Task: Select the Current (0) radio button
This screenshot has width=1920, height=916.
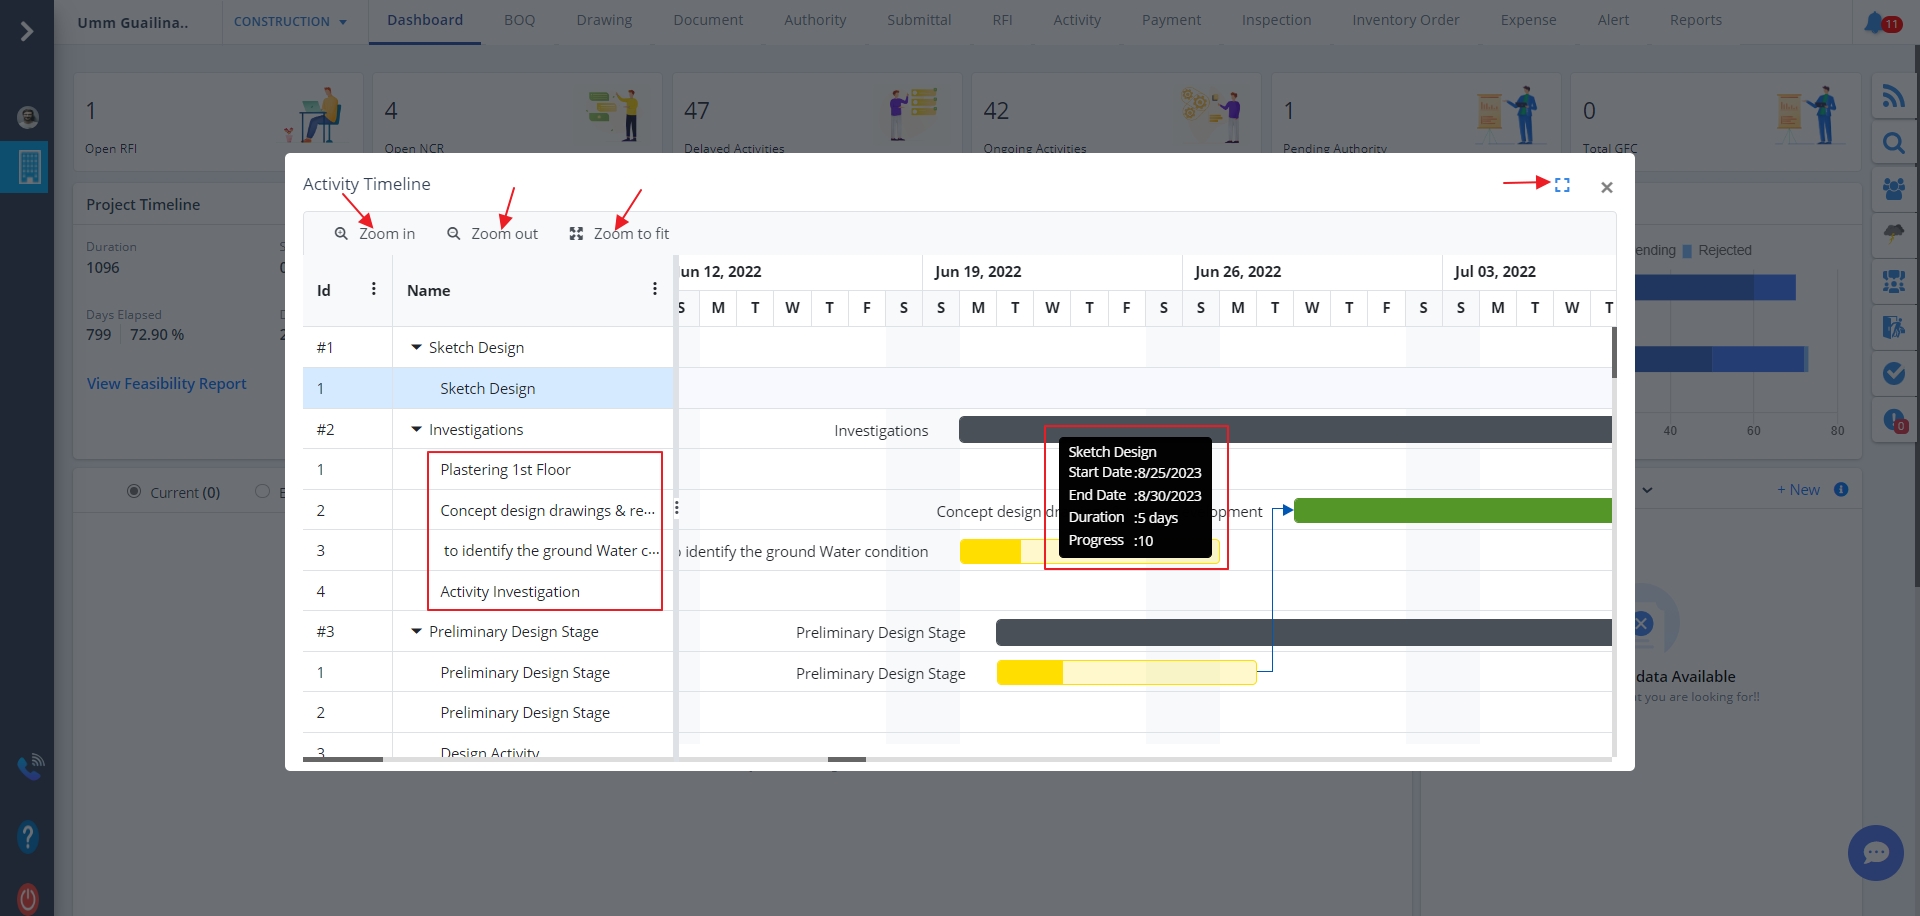Action: (134, 491)
